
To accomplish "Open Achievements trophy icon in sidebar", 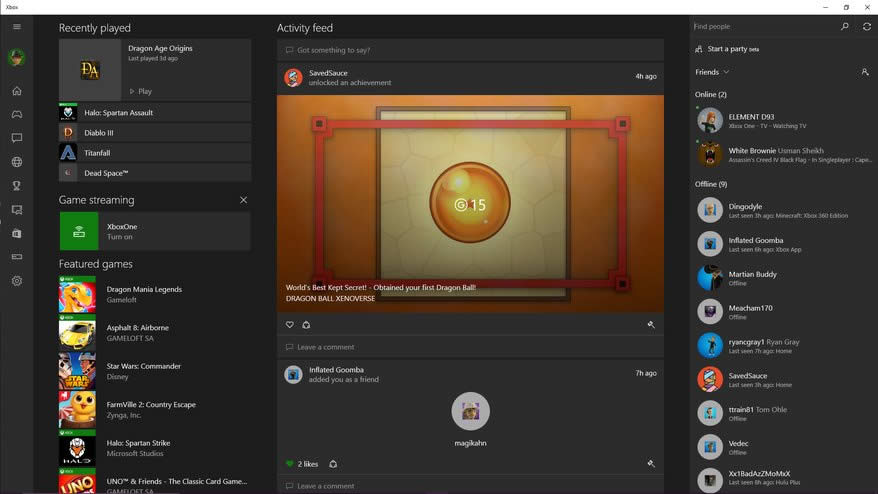I will click(x=16, y=186).
